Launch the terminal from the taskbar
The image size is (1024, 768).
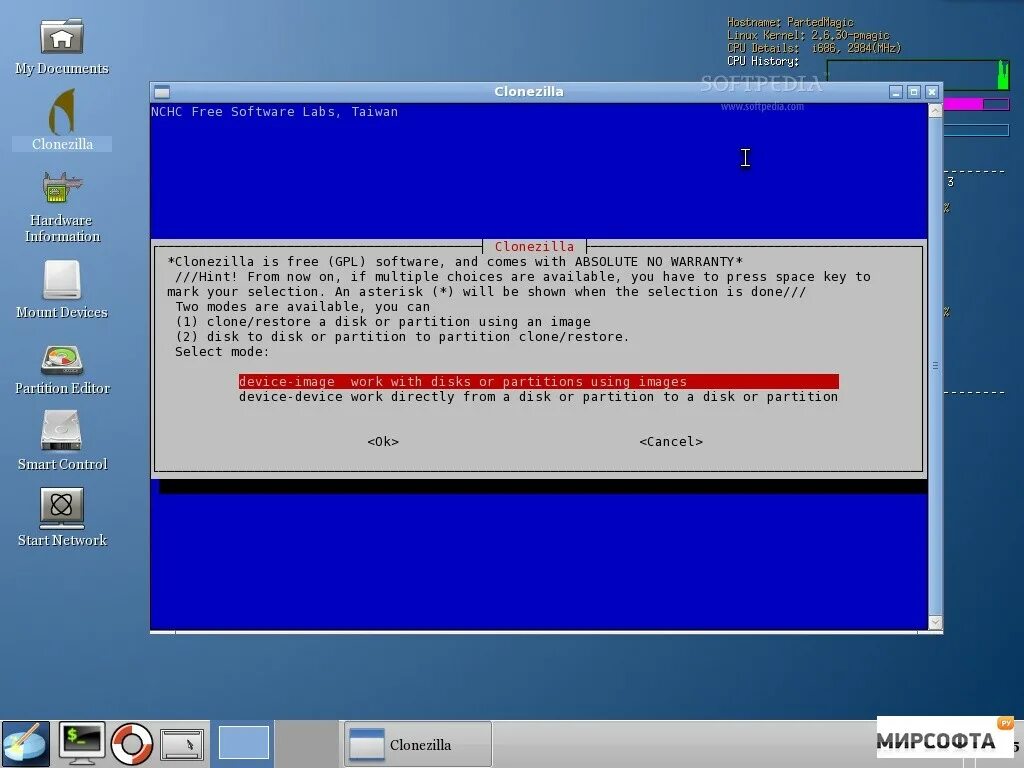81,744
